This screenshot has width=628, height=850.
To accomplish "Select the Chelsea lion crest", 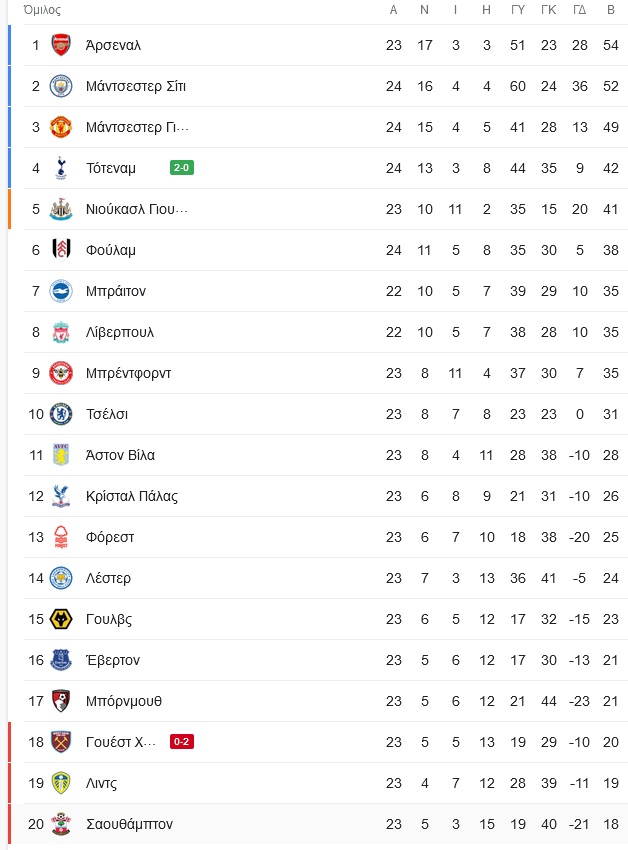I will point(61,414).
